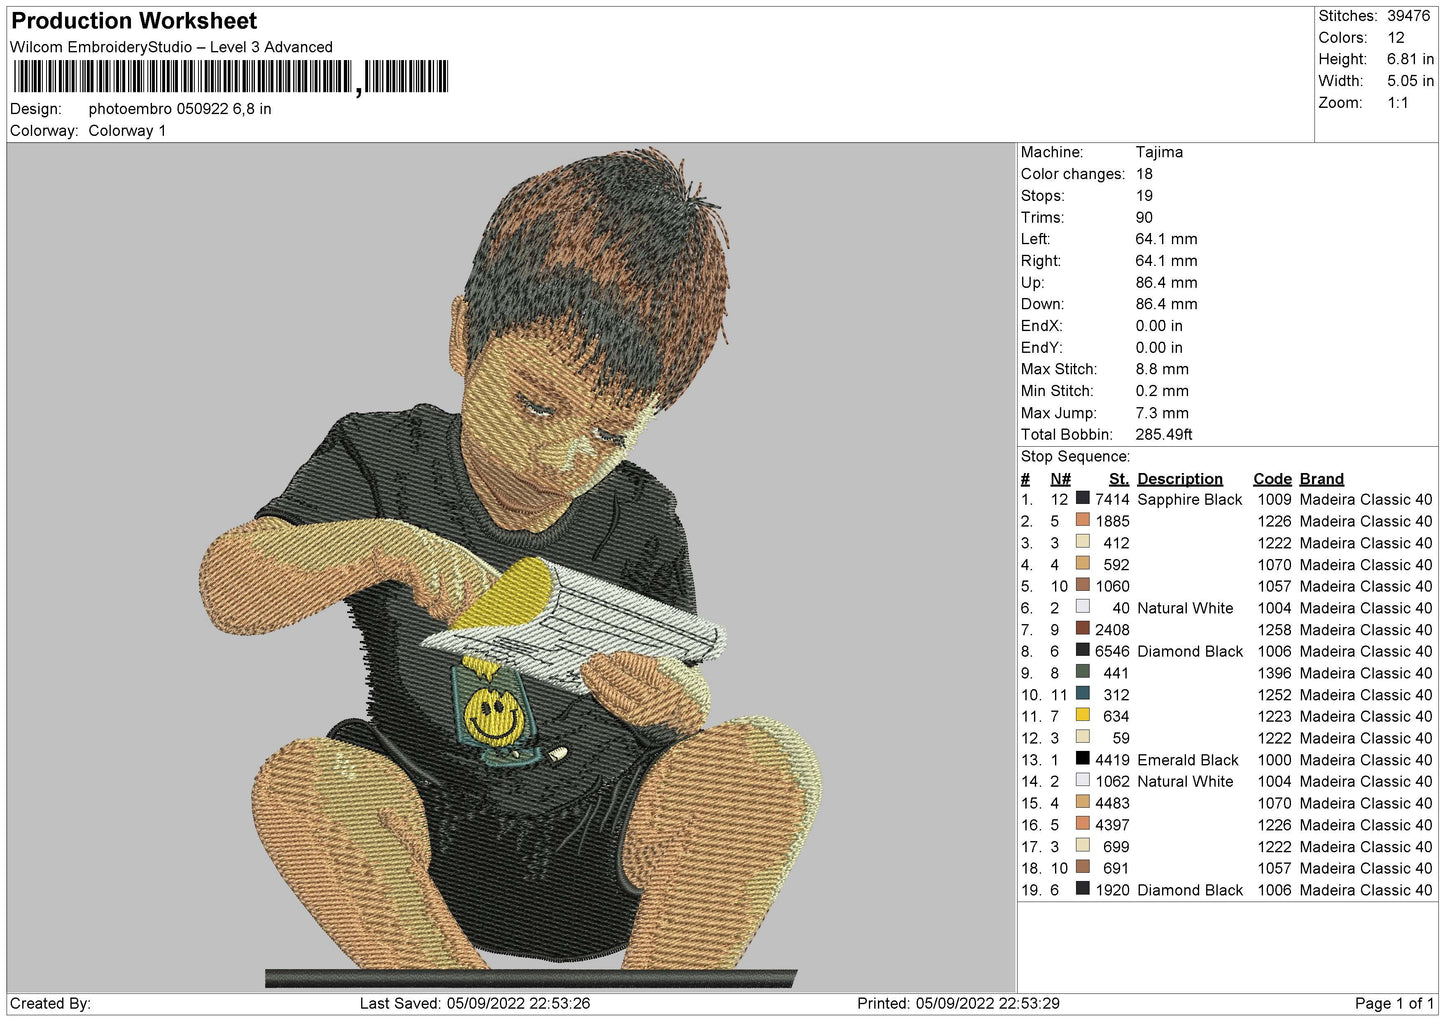Click the Page 1 of 1 indicator
Image resolution: width=1445 pixels, height=1021 pixels.
point(1394,1004)
